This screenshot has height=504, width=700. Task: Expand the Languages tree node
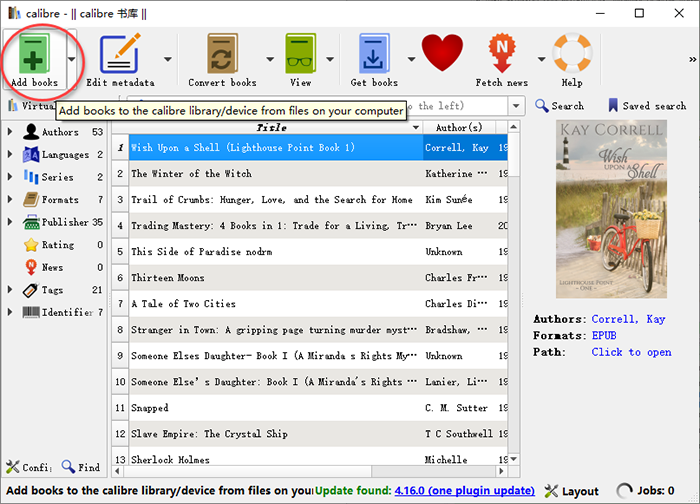coord(10,154)
